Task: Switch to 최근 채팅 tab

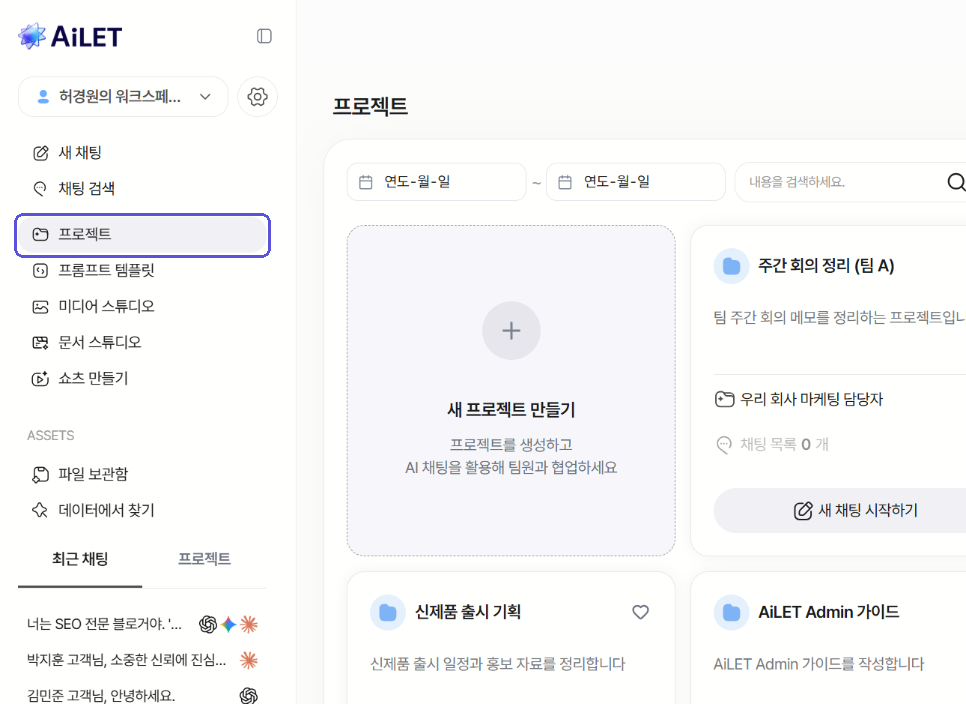Action: [x=80, y=559]
